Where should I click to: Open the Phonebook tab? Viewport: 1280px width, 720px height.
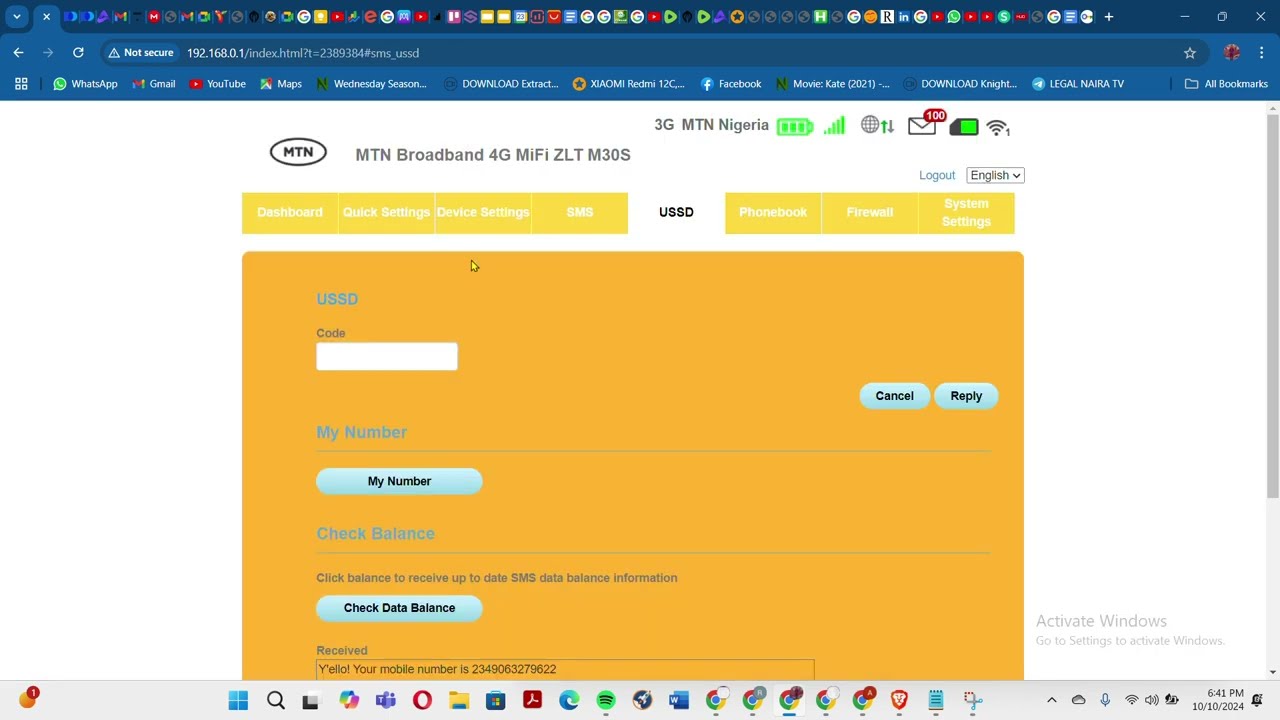(773, 212)
